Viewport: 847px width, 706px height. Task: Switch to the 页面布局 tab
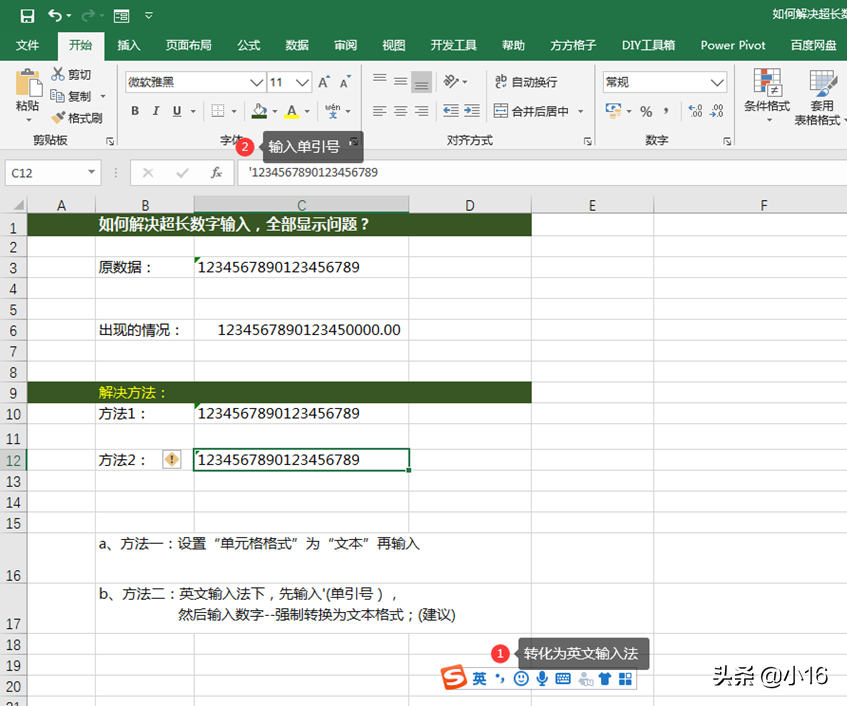tap(189, 45)
